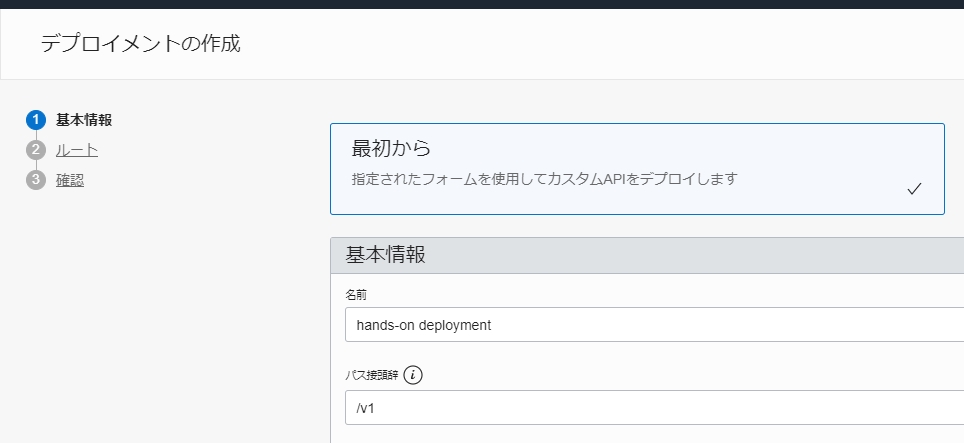
Task: Click the カスタムAPIをデプロイします description text
Action: pos(544,179)
